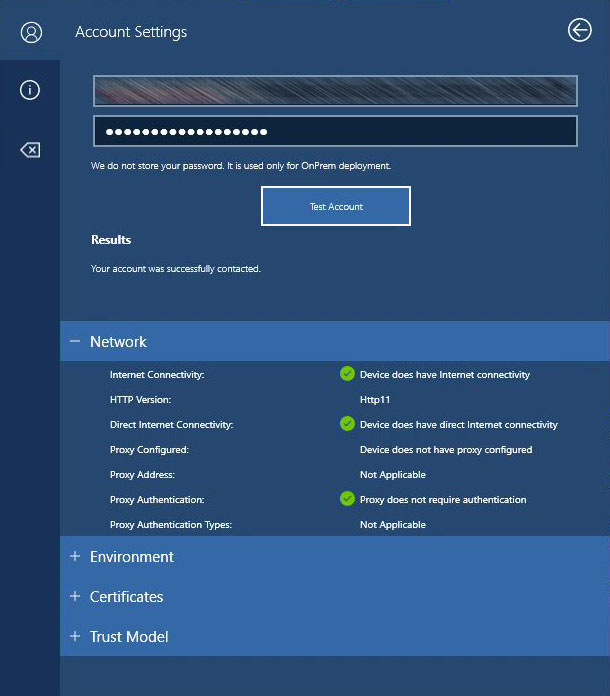The height and width of the screenshot is (696, 610).
Task: Click into the masked password field
Action: tap(335, 132)
